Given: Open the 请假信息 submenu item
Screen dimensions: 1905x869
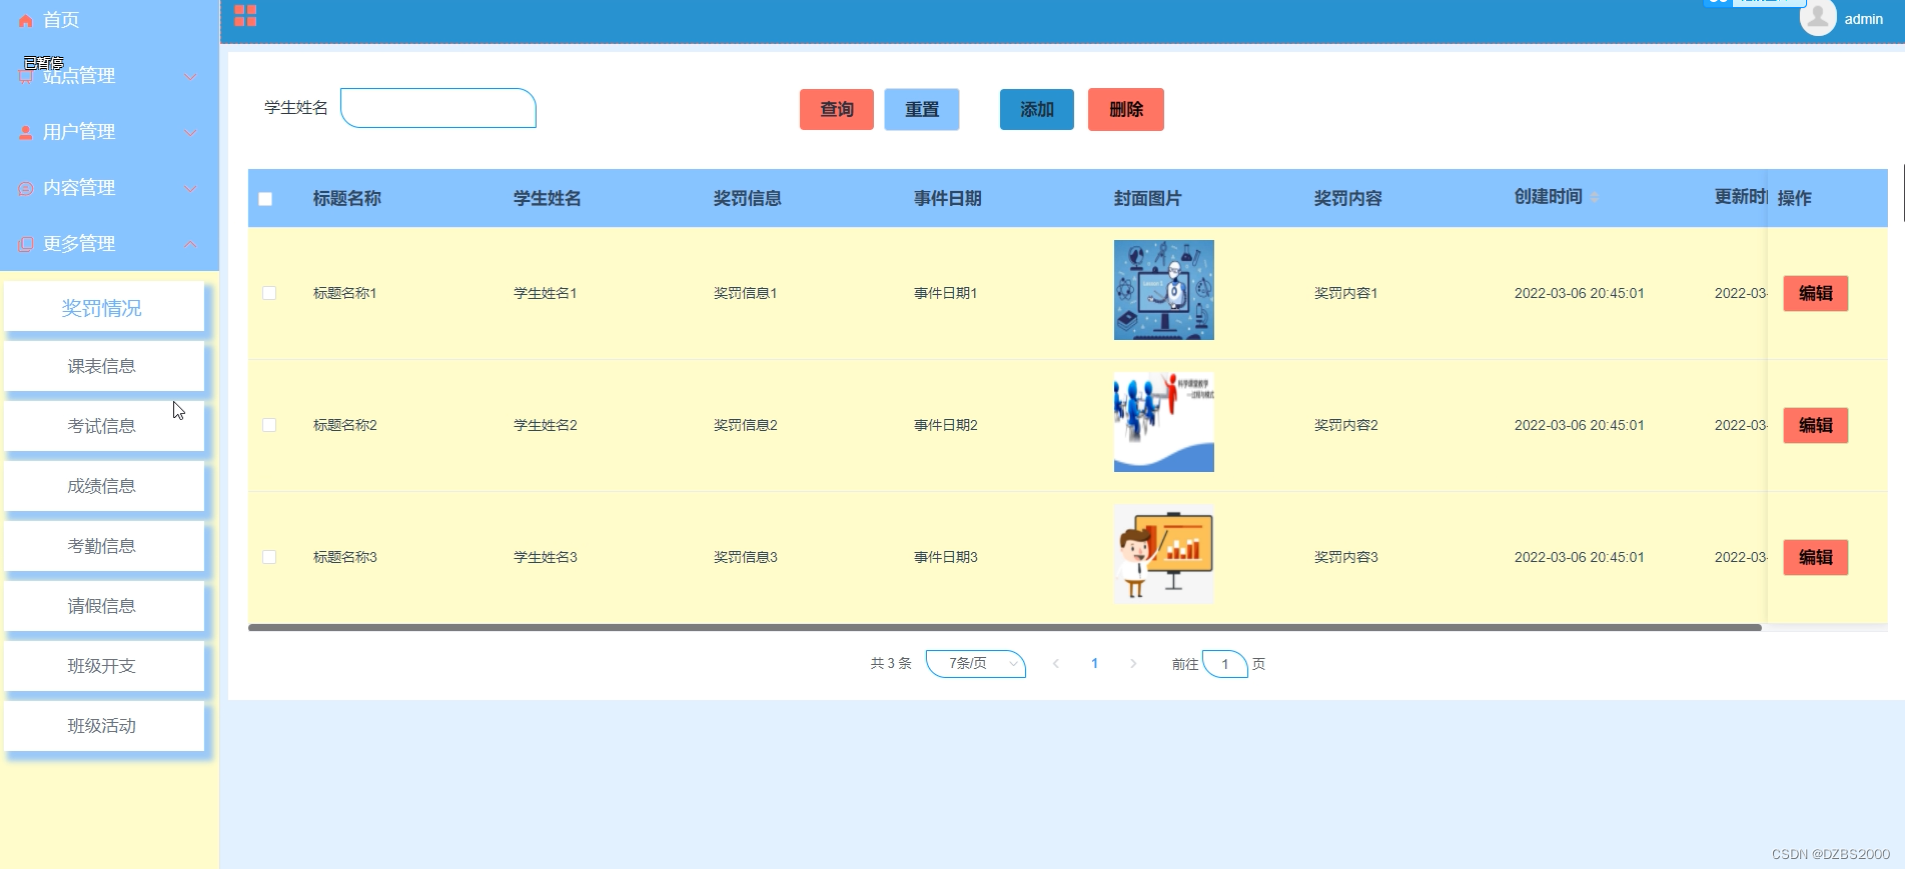Looking at the screenshot, I should [x=104, y=606].
